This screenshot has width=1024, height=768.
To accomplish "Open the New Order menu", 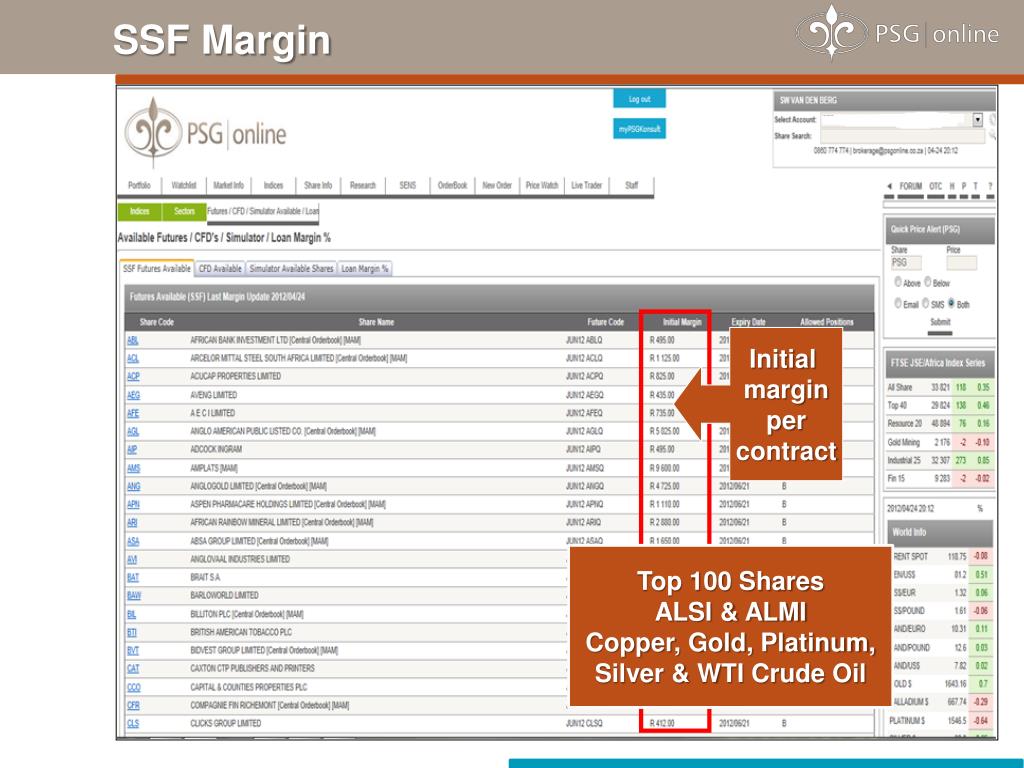I will coord(497,185).
